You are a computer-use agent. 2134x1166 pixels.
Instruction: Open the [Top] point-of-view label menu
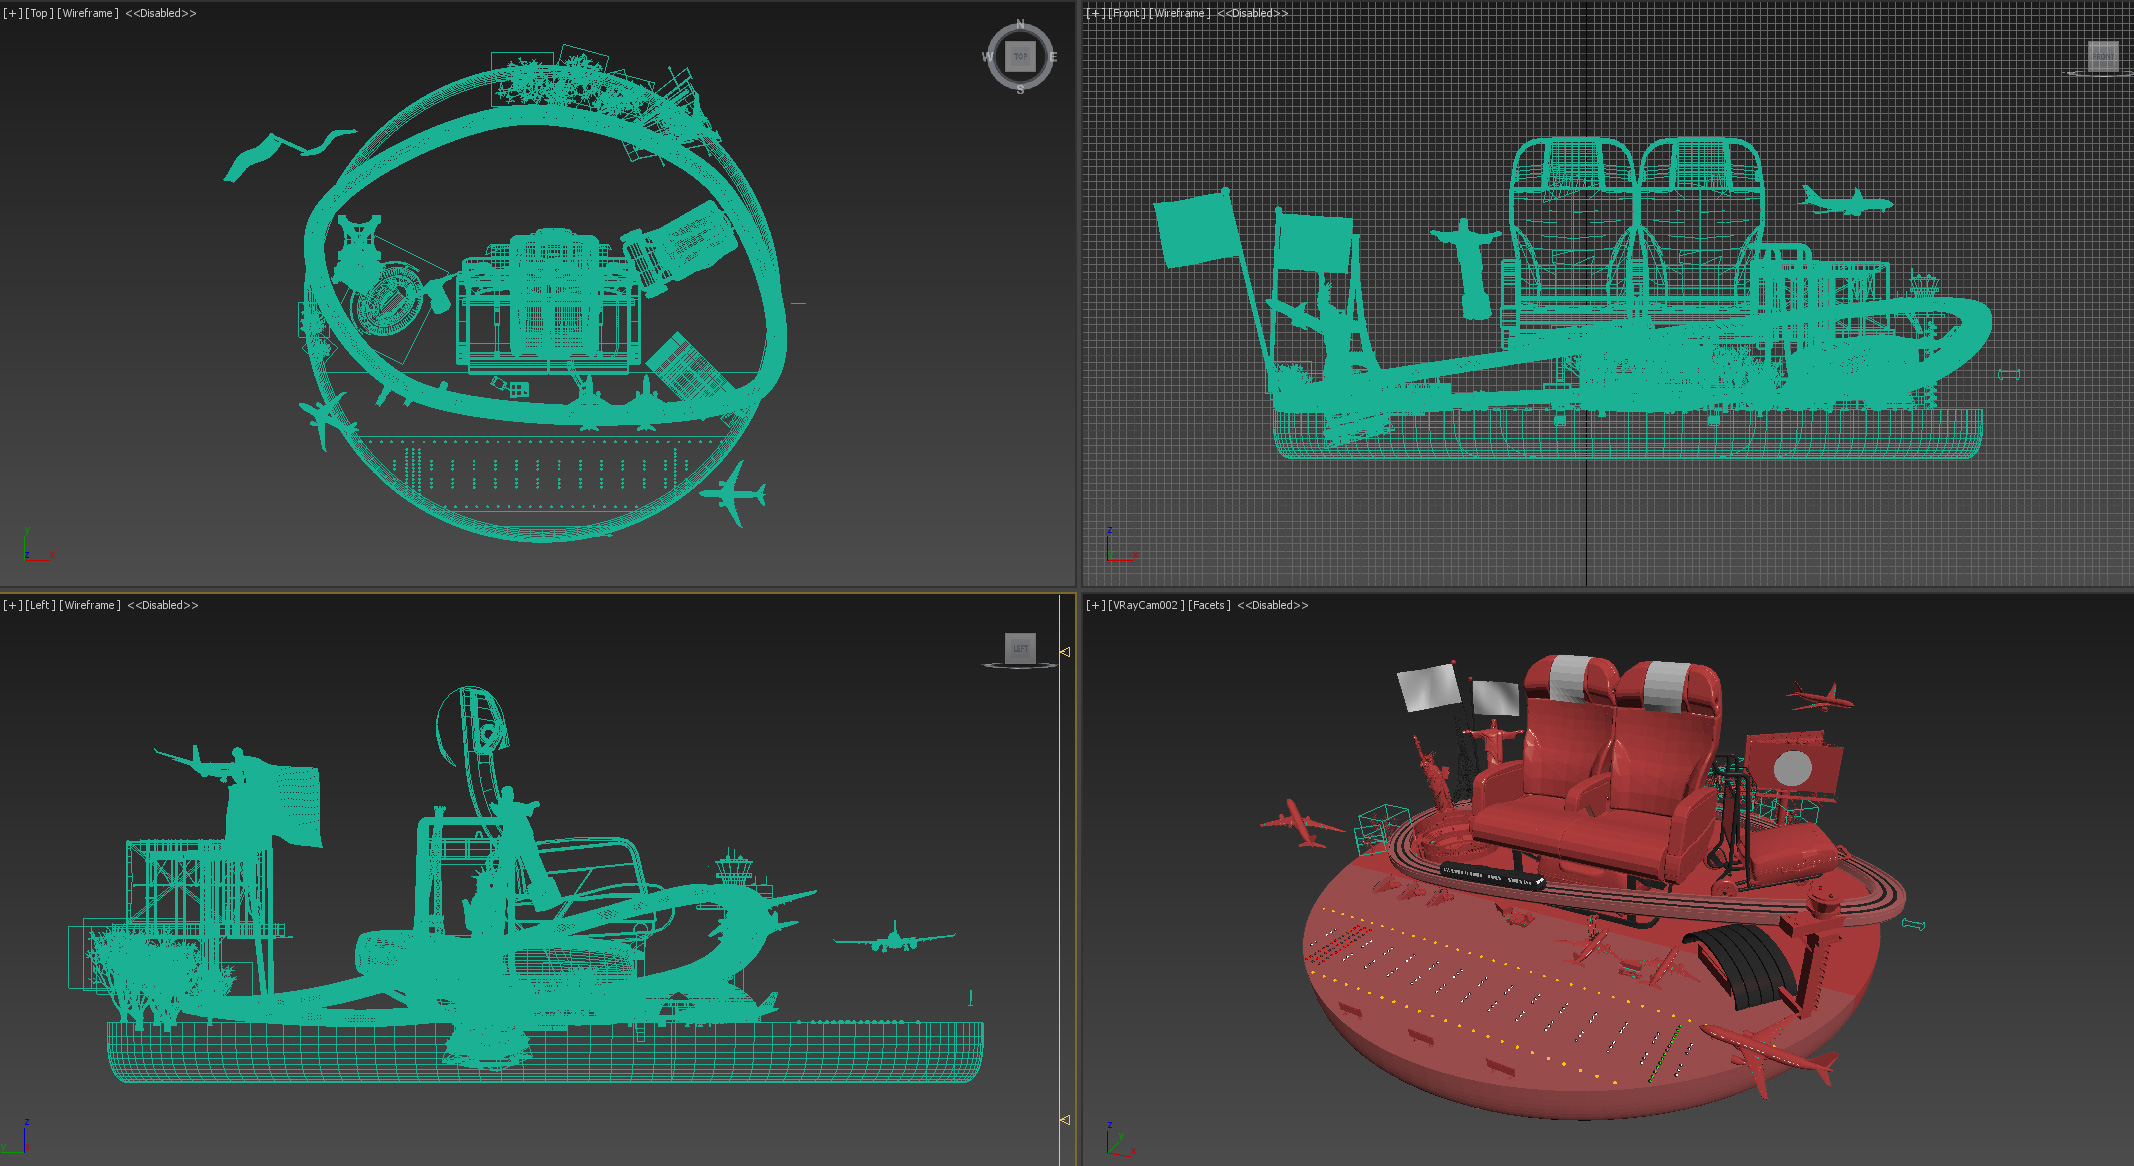pos(39,13)
